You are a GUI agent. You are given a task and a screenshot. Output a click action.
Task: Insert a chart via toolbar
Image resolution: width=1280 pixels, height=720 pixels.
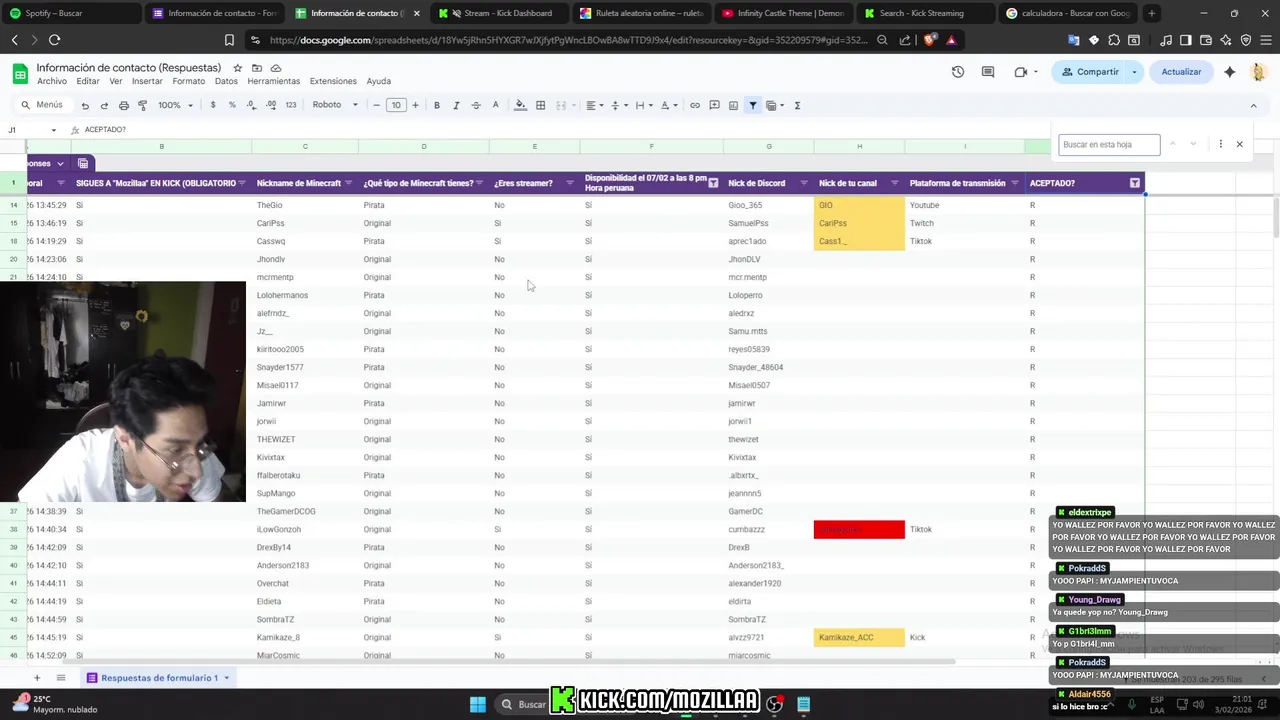[733, 105]
